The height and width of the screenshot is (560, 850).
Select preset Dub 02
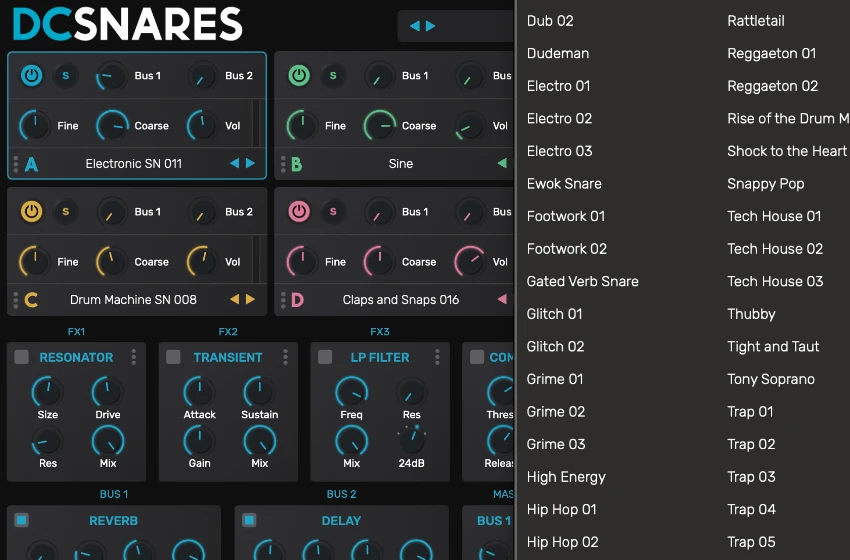point(550,21)
